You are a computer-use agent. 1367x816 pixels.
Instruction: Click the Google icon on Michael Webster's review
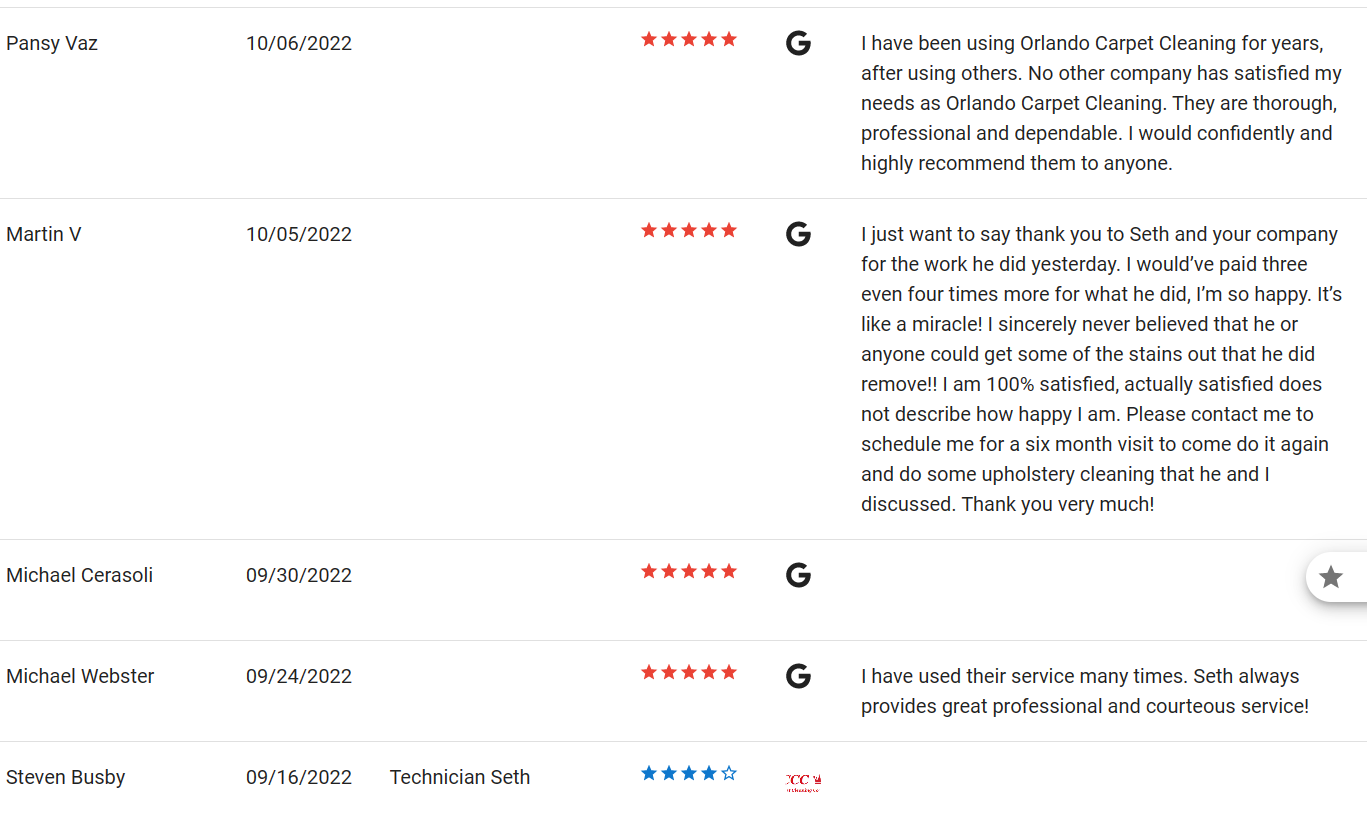(x=798, y=676)
